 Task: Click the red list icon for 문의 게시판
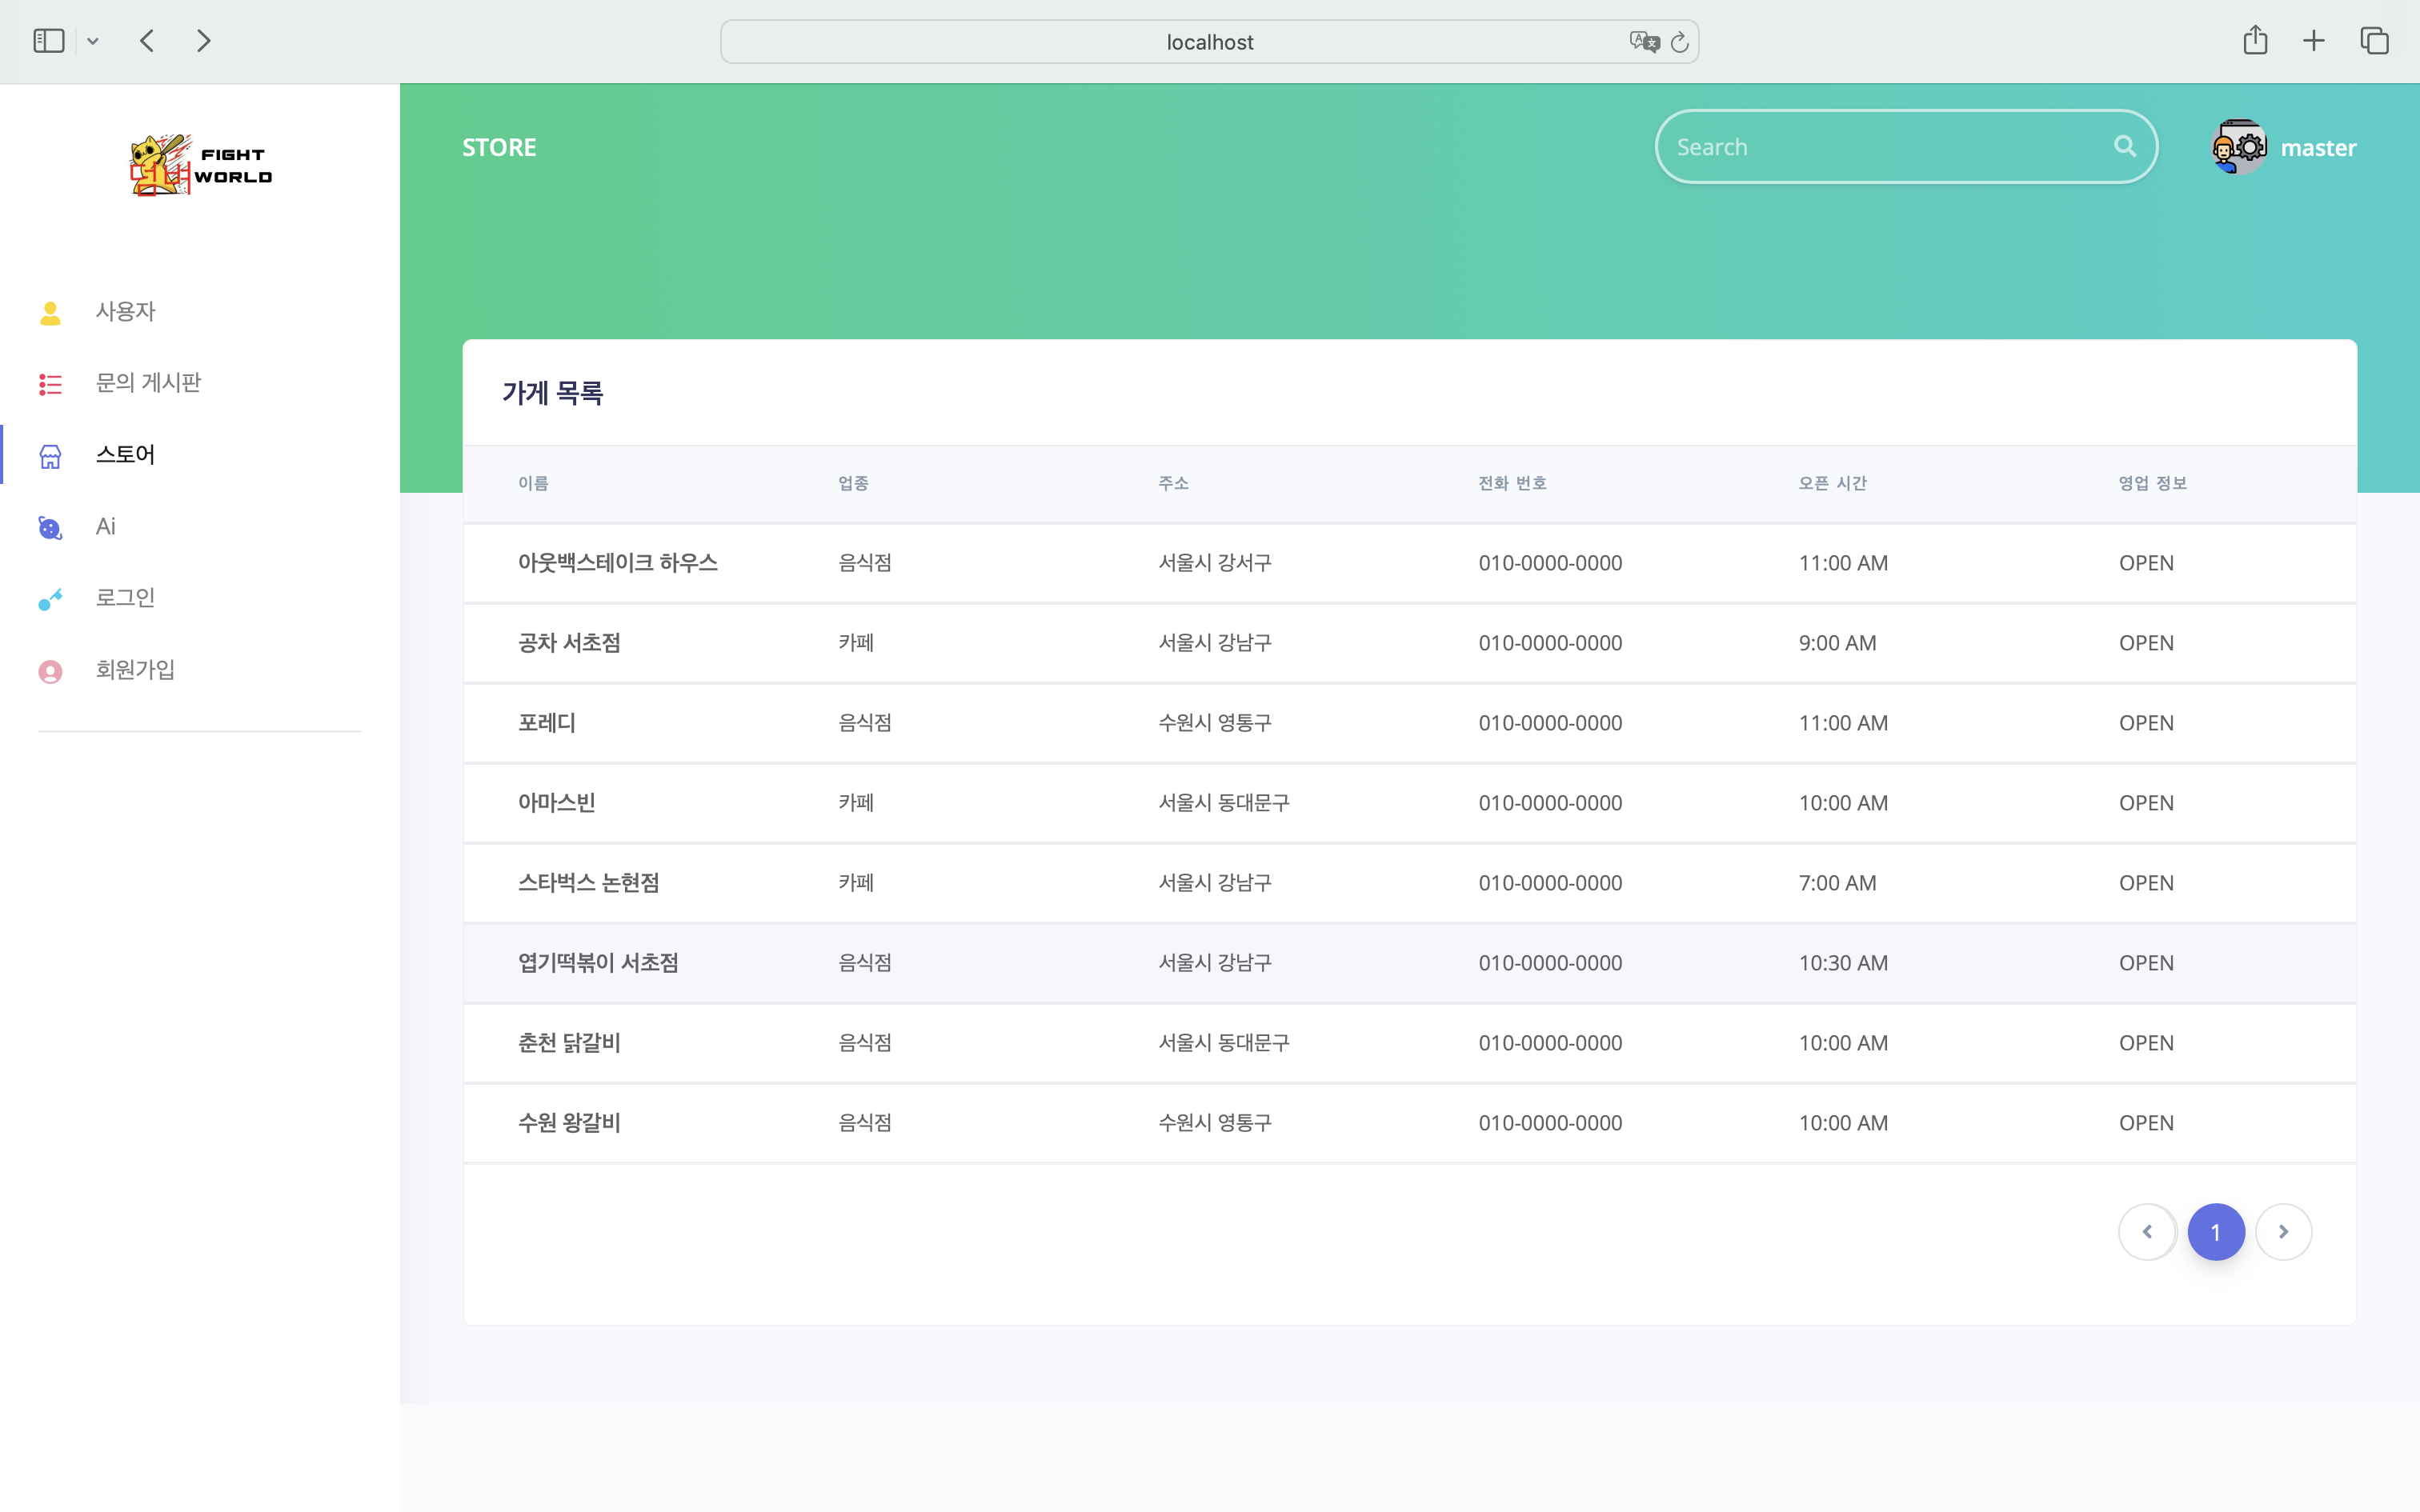point(50,384)
